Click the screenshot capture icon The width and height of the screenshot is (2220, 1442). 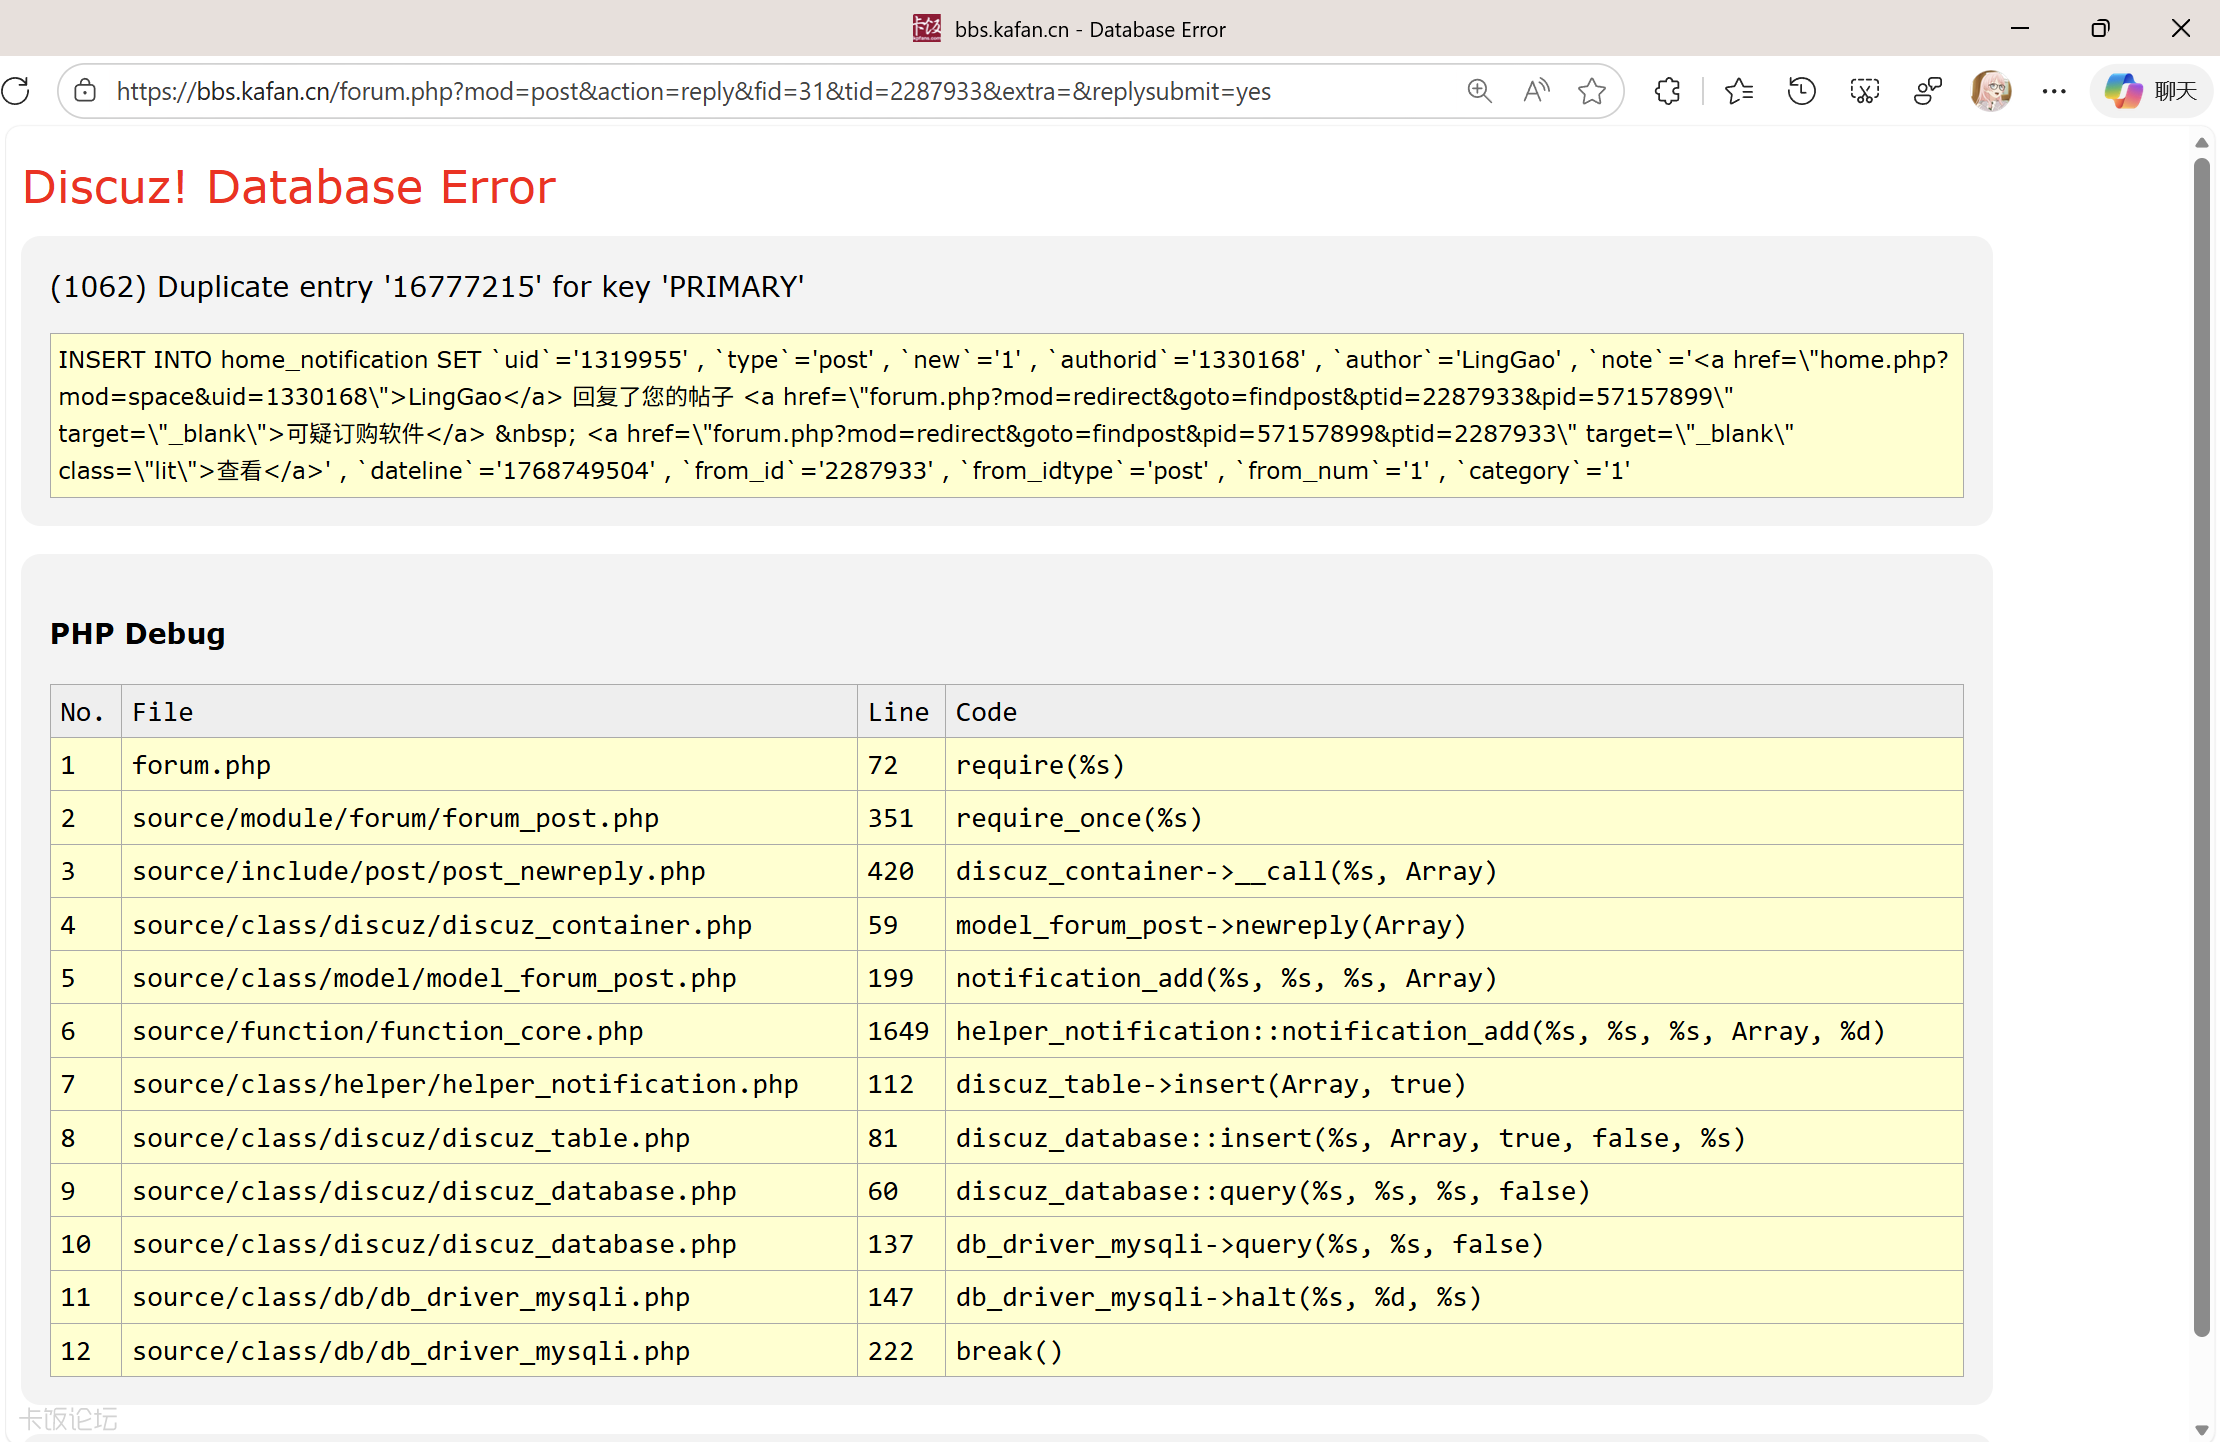(1864, 91)
